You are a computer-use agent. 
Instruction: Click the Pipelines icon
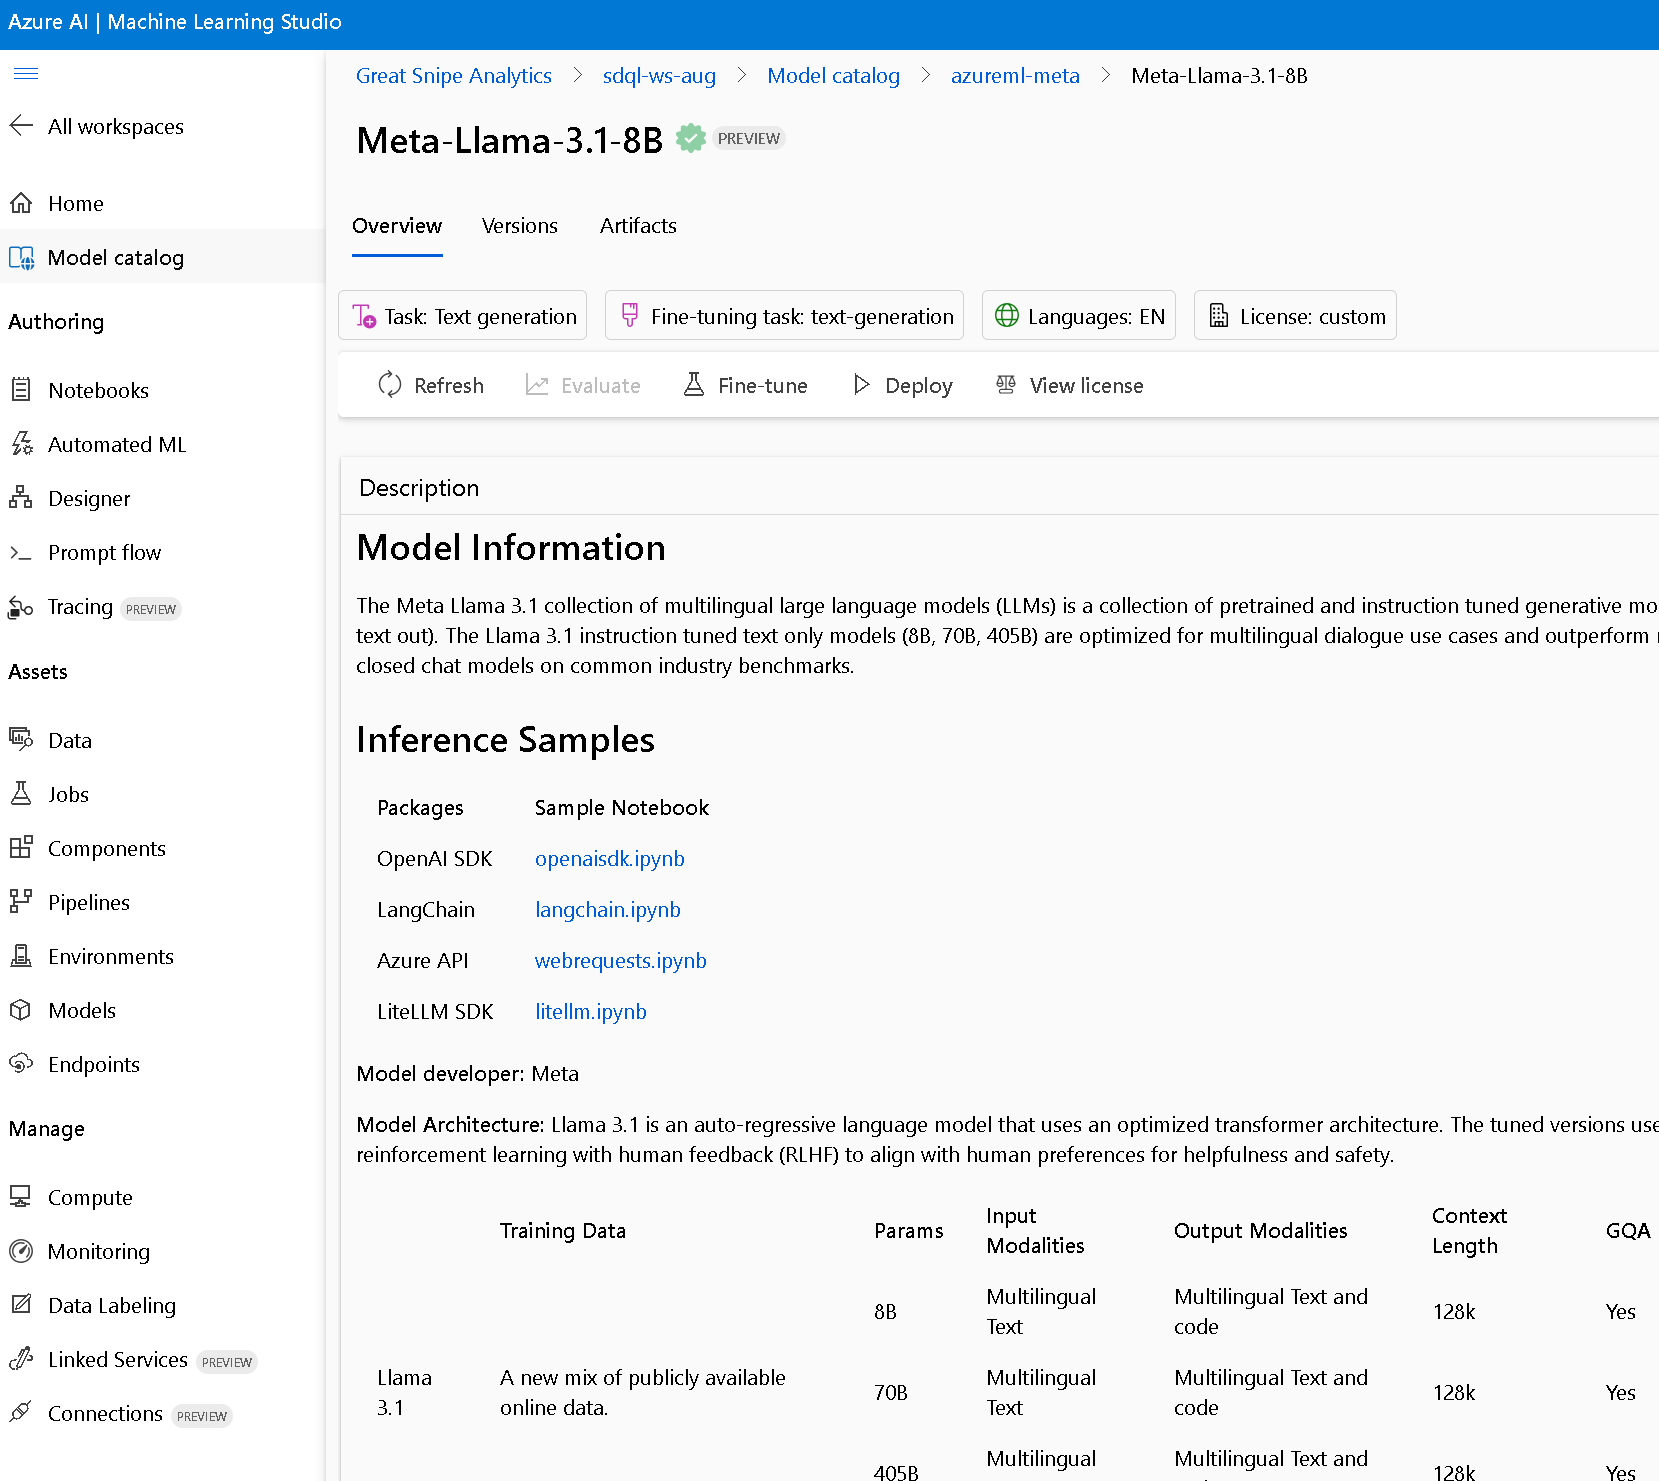click(x=21, y=901)
